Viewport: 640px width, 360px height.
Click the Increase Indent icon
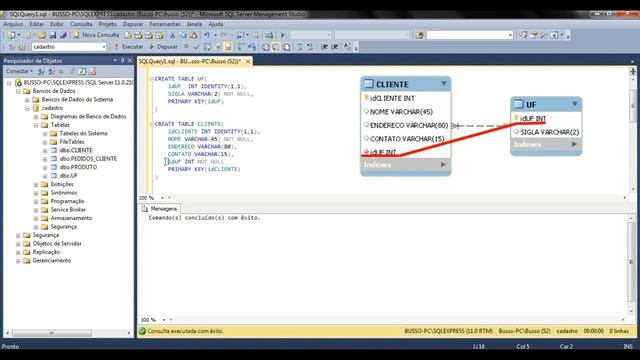tap(335, 47)
